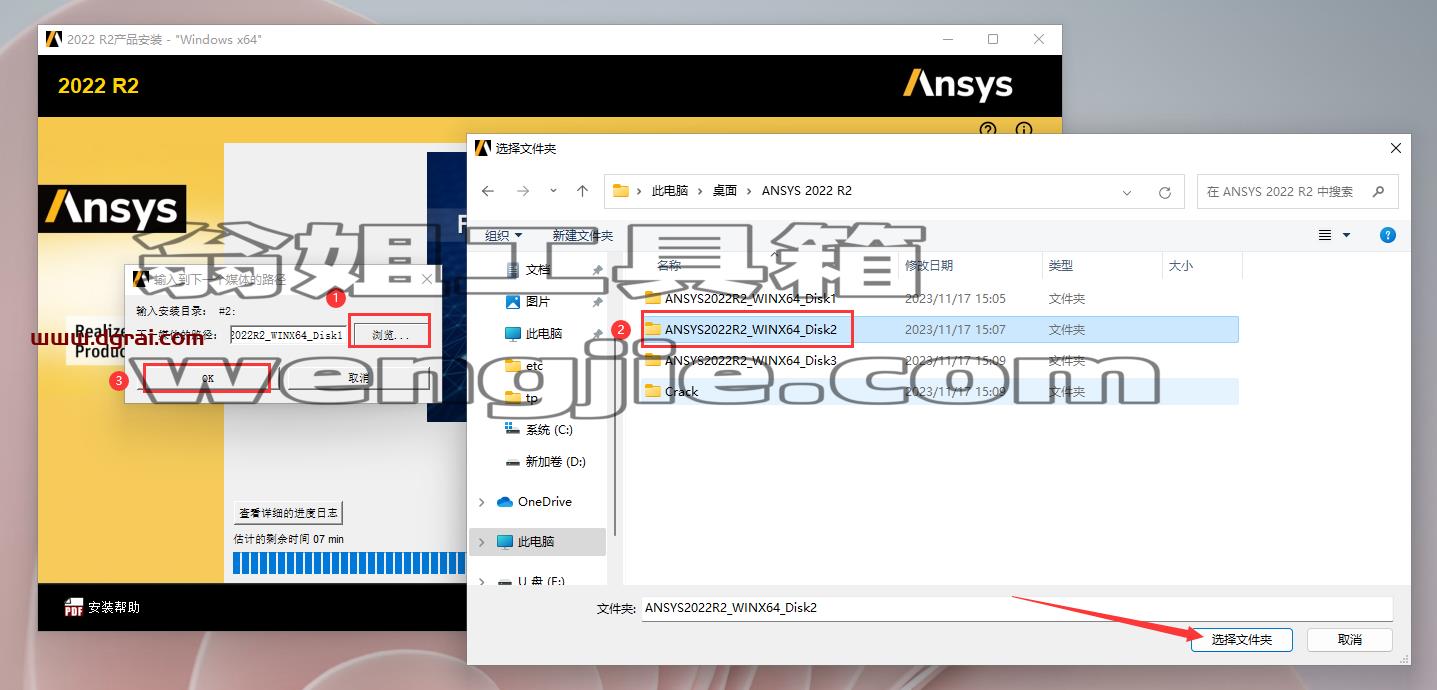The image size is (1437, 690).
Task: Expand the OneDrive tree node
Action: 482,502
